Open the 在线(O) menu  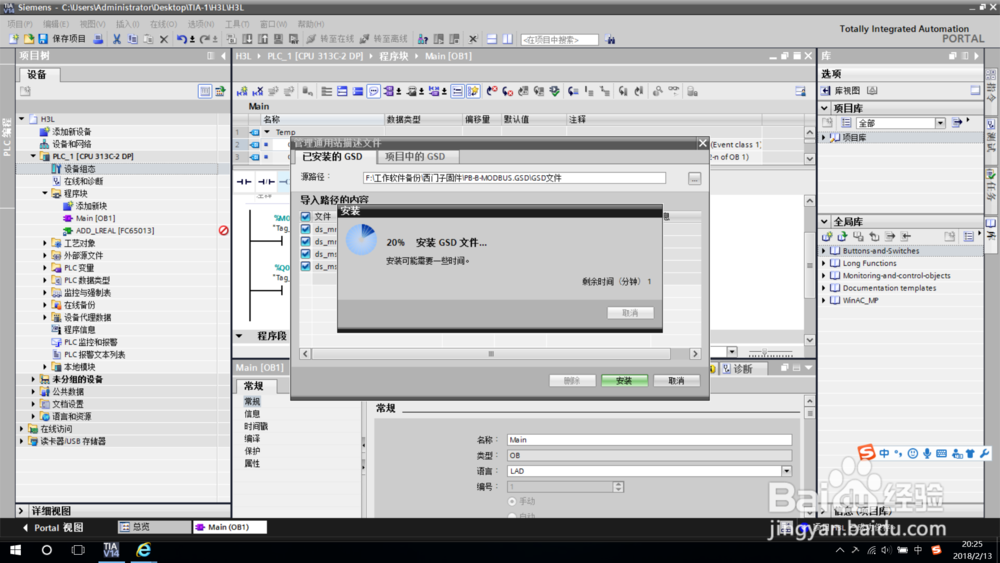tap(163, 24)
